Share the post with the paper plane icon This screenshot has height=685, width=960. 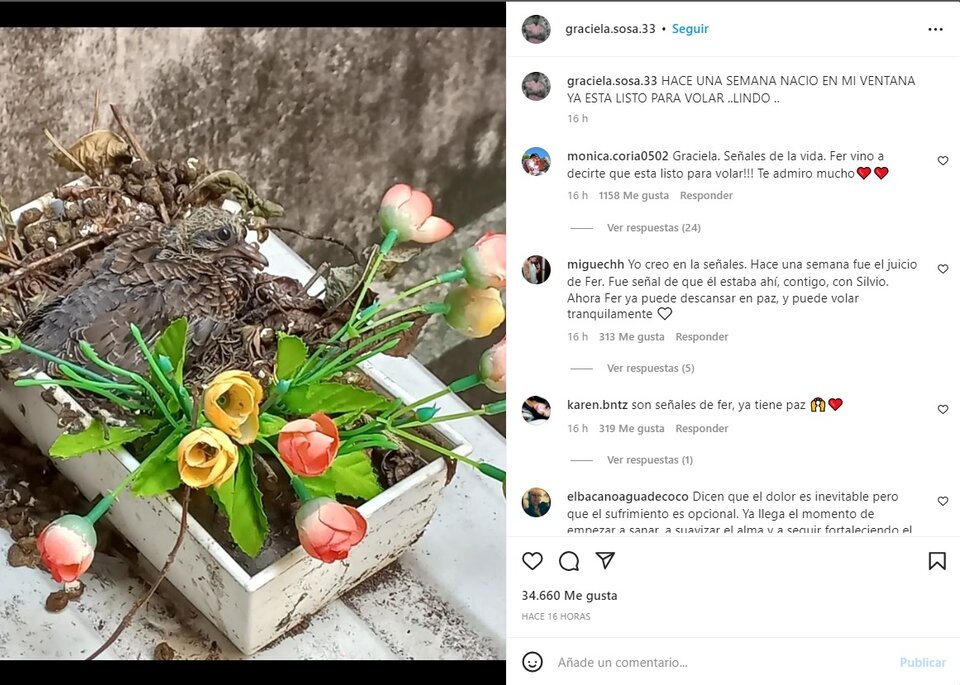point(605,560)
